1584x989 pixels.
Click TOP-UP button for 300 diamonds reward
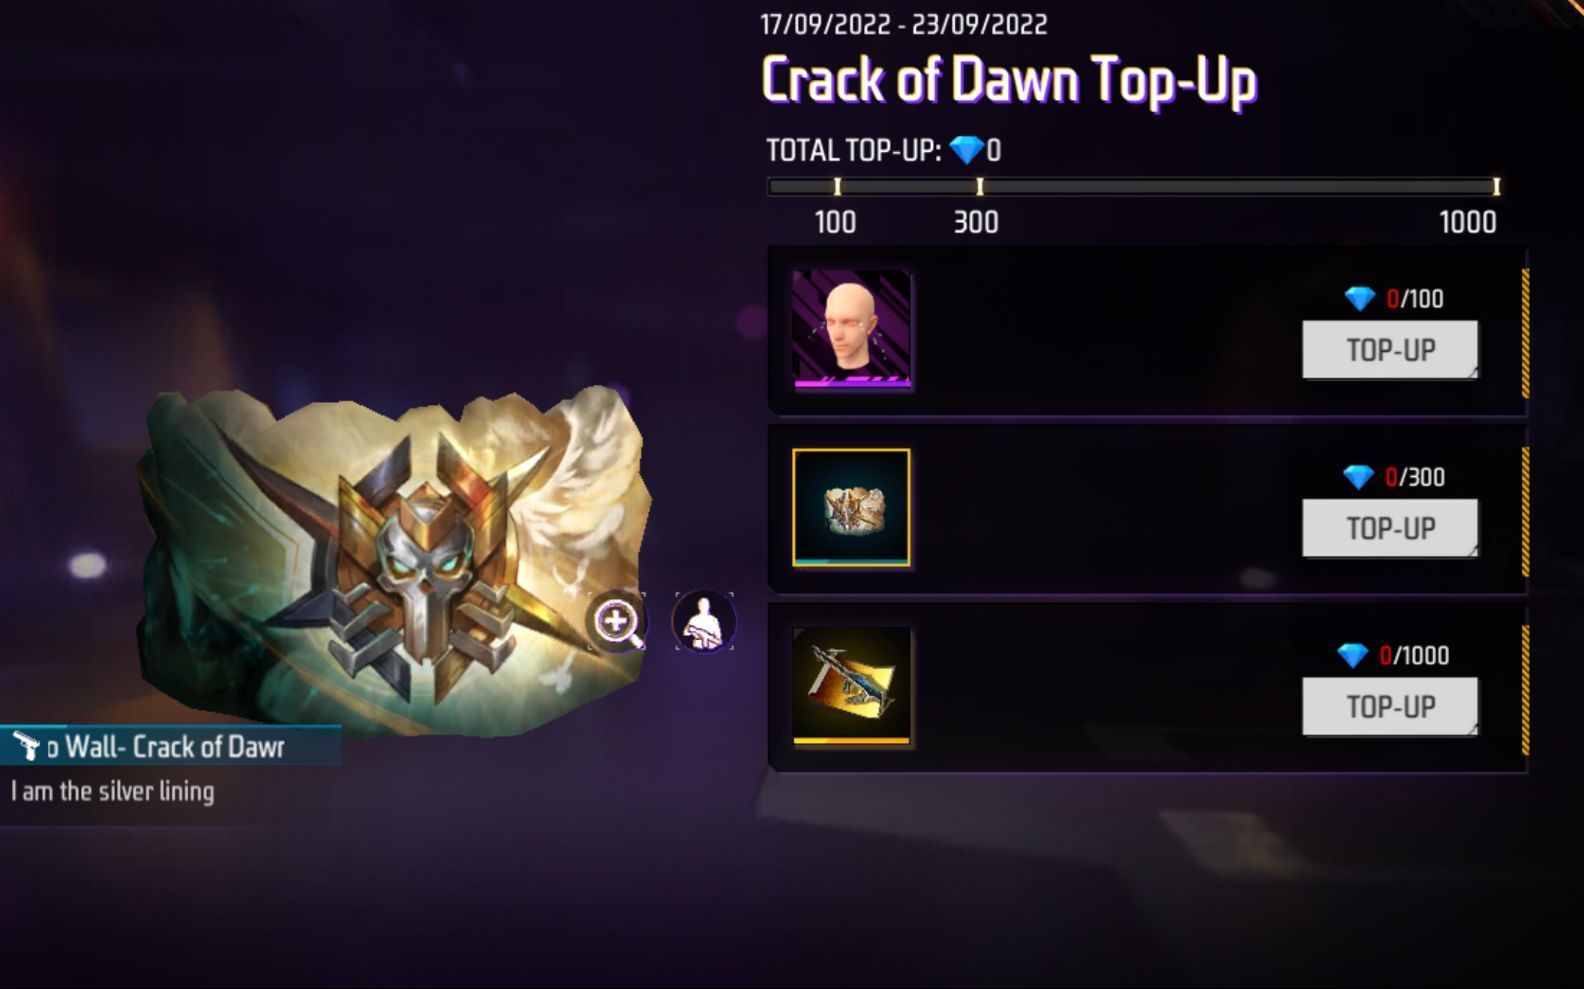coord(1390,528)
